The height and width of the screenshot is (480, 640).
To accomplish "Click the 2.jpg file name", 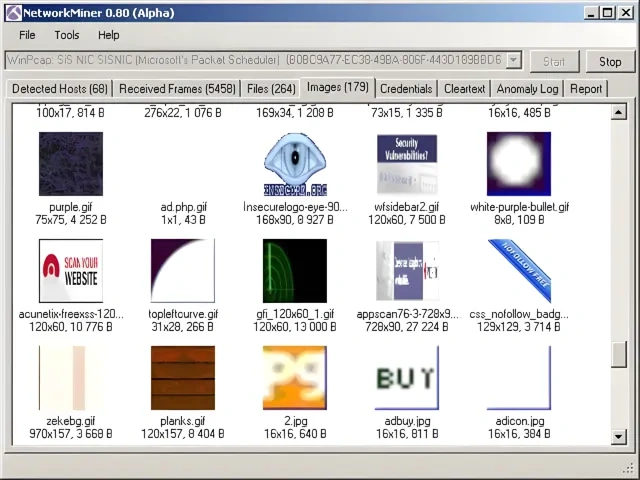I will [295, 421].
